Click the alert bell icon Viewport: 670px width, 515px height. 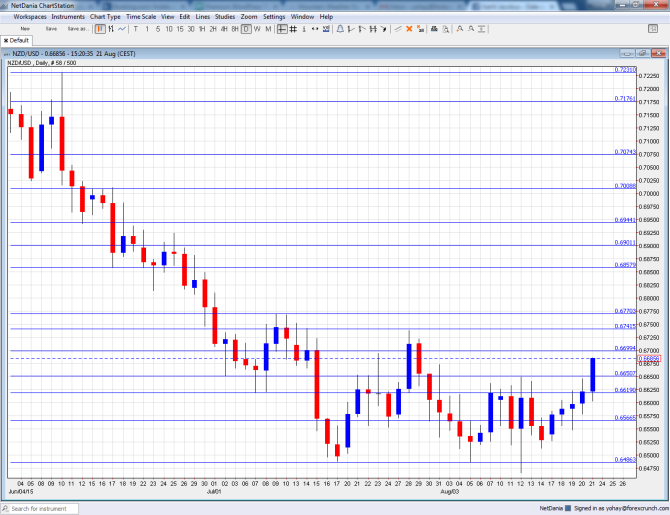click(340, 29)
